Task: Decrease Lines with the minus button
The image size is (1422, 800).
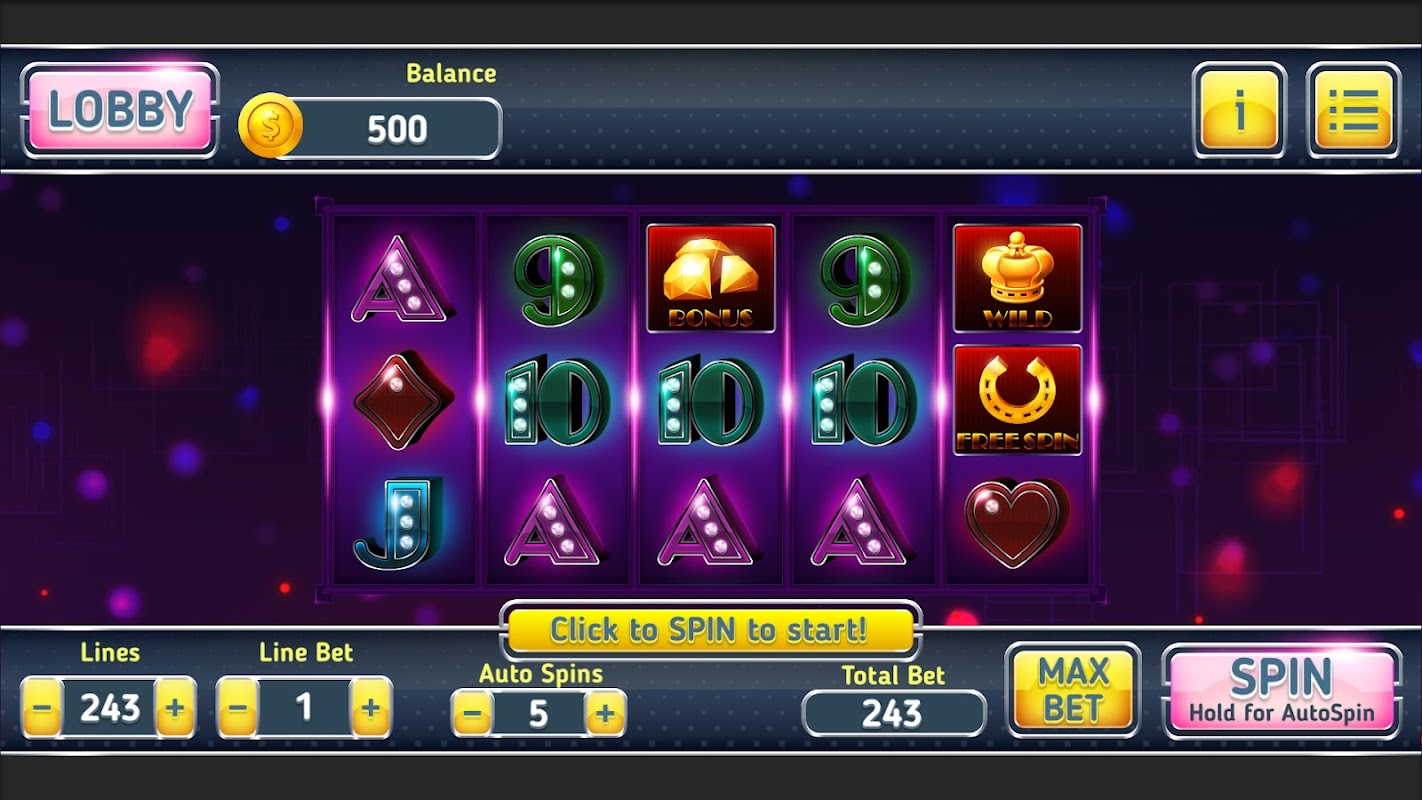Action: [41, 708]
